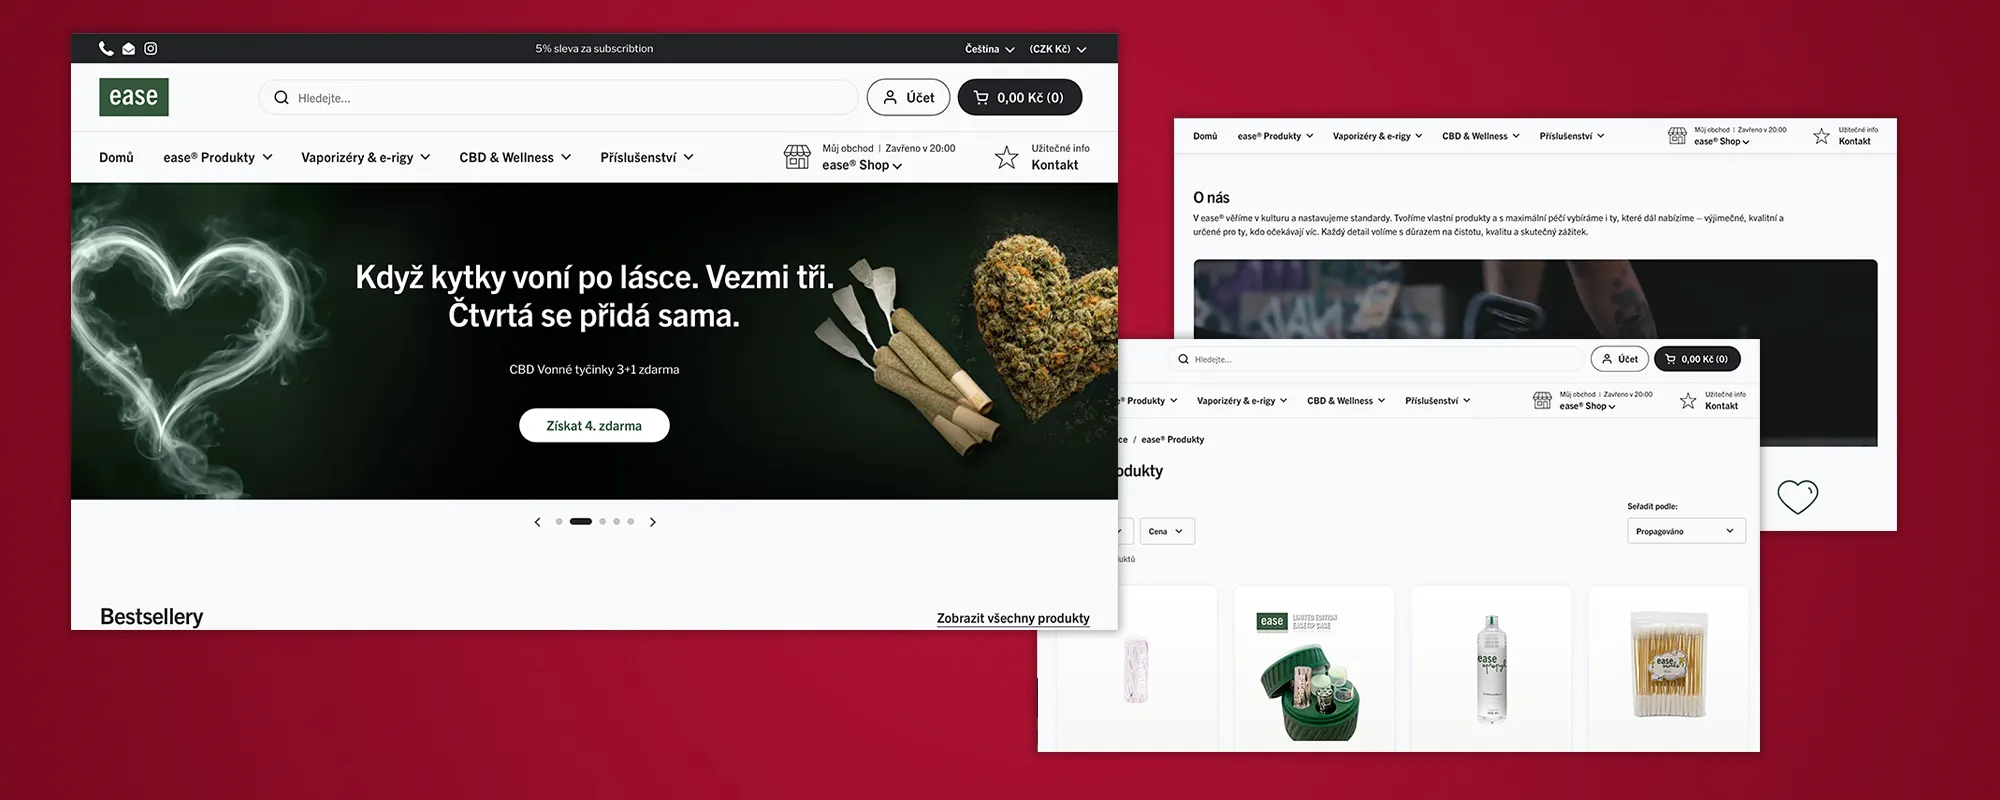Click the phone icon in main window top bar

click(106, 48)
